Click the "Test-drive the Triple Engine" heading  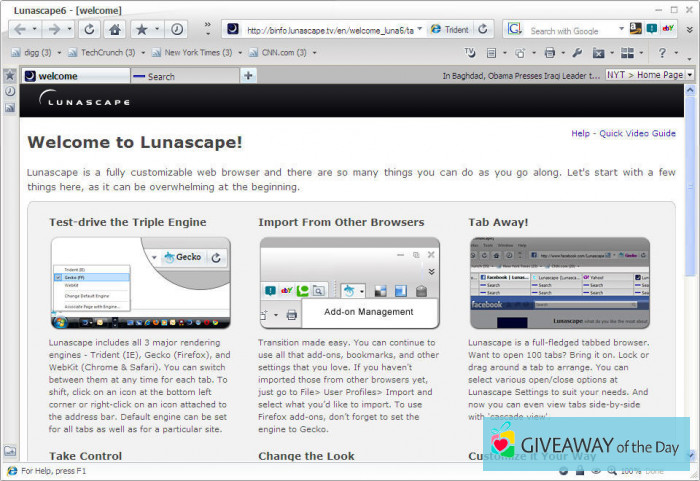[x=128, y=222]
